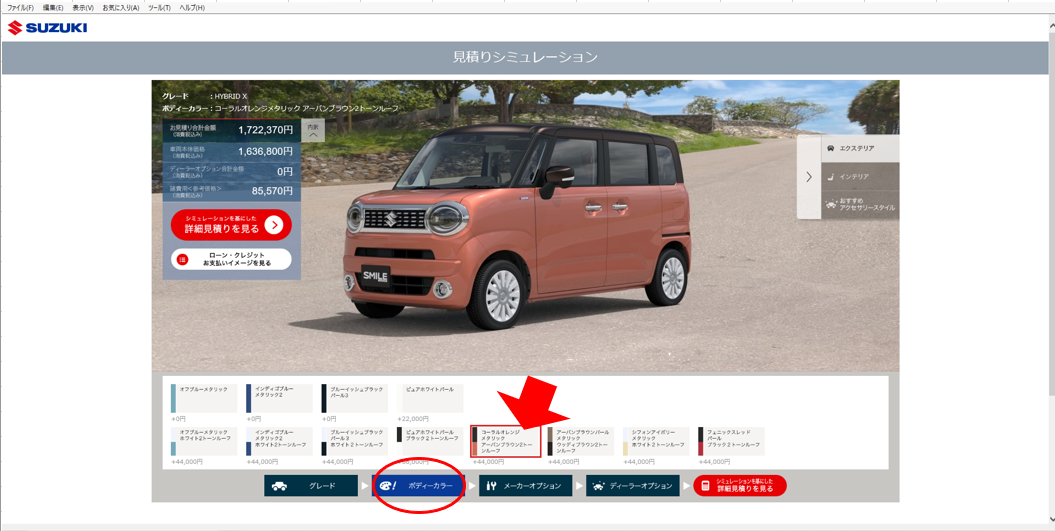Switch view to エクステリア
Image resolution: width=1055 pixels, height=531 pixels.
click(860, 148)
